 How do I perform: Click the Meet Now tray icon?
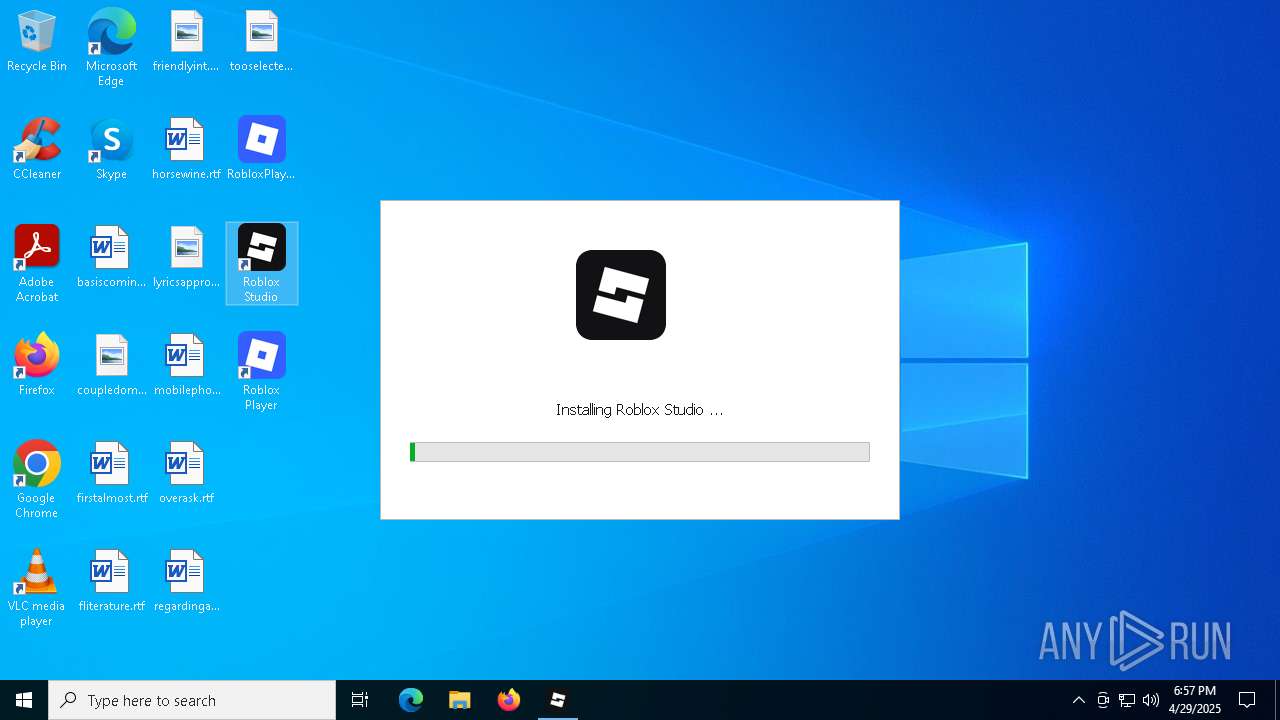tap(1103, 700)
